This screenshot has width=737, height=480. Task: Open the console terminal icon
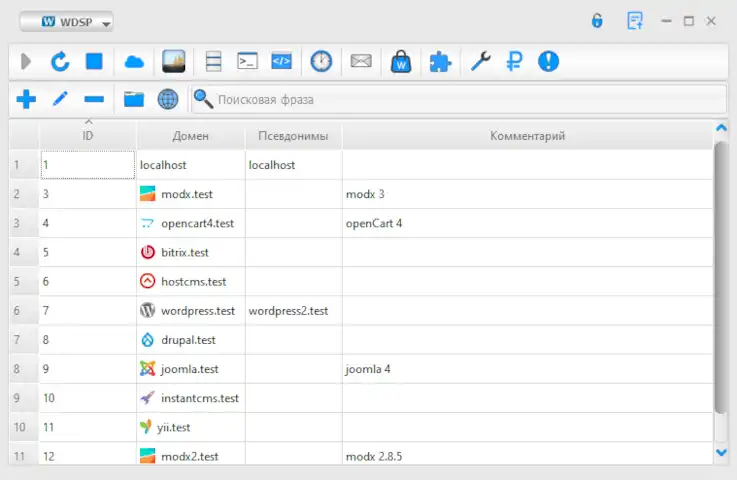(x=247, y=61)
